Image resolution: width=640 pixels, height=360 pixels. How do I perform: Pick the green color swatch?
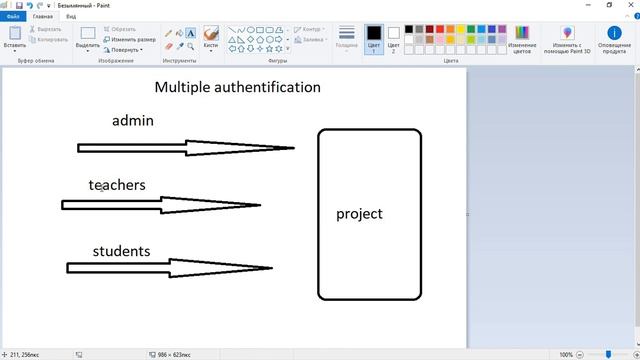[471, 29]
